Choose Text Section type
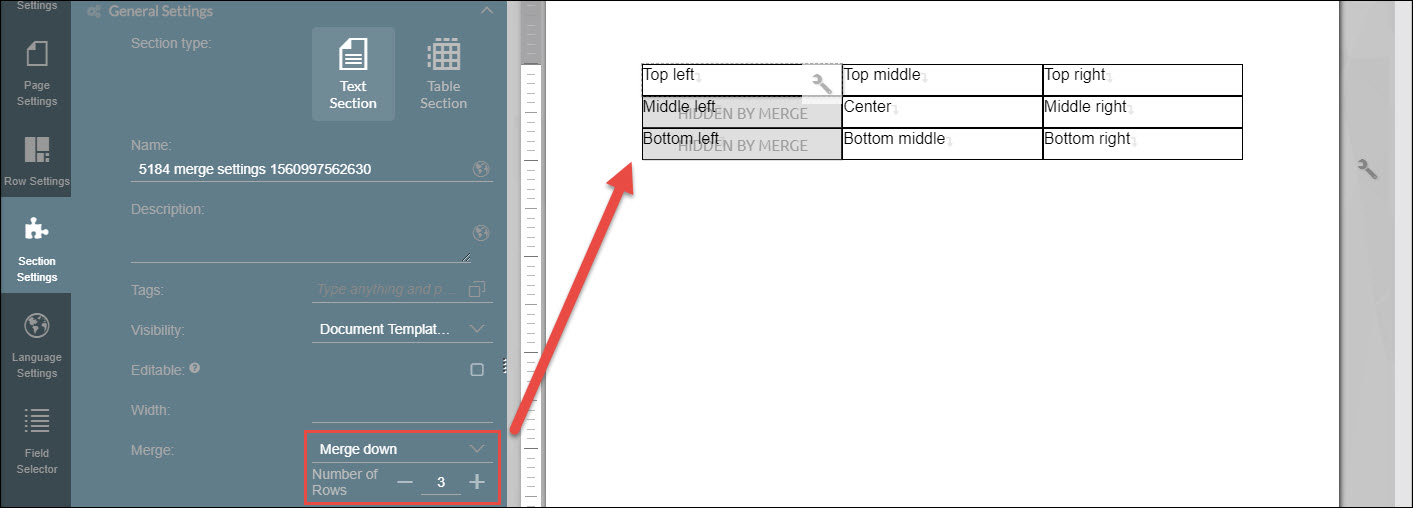The image size is (1413, 508). coord(353,74)
